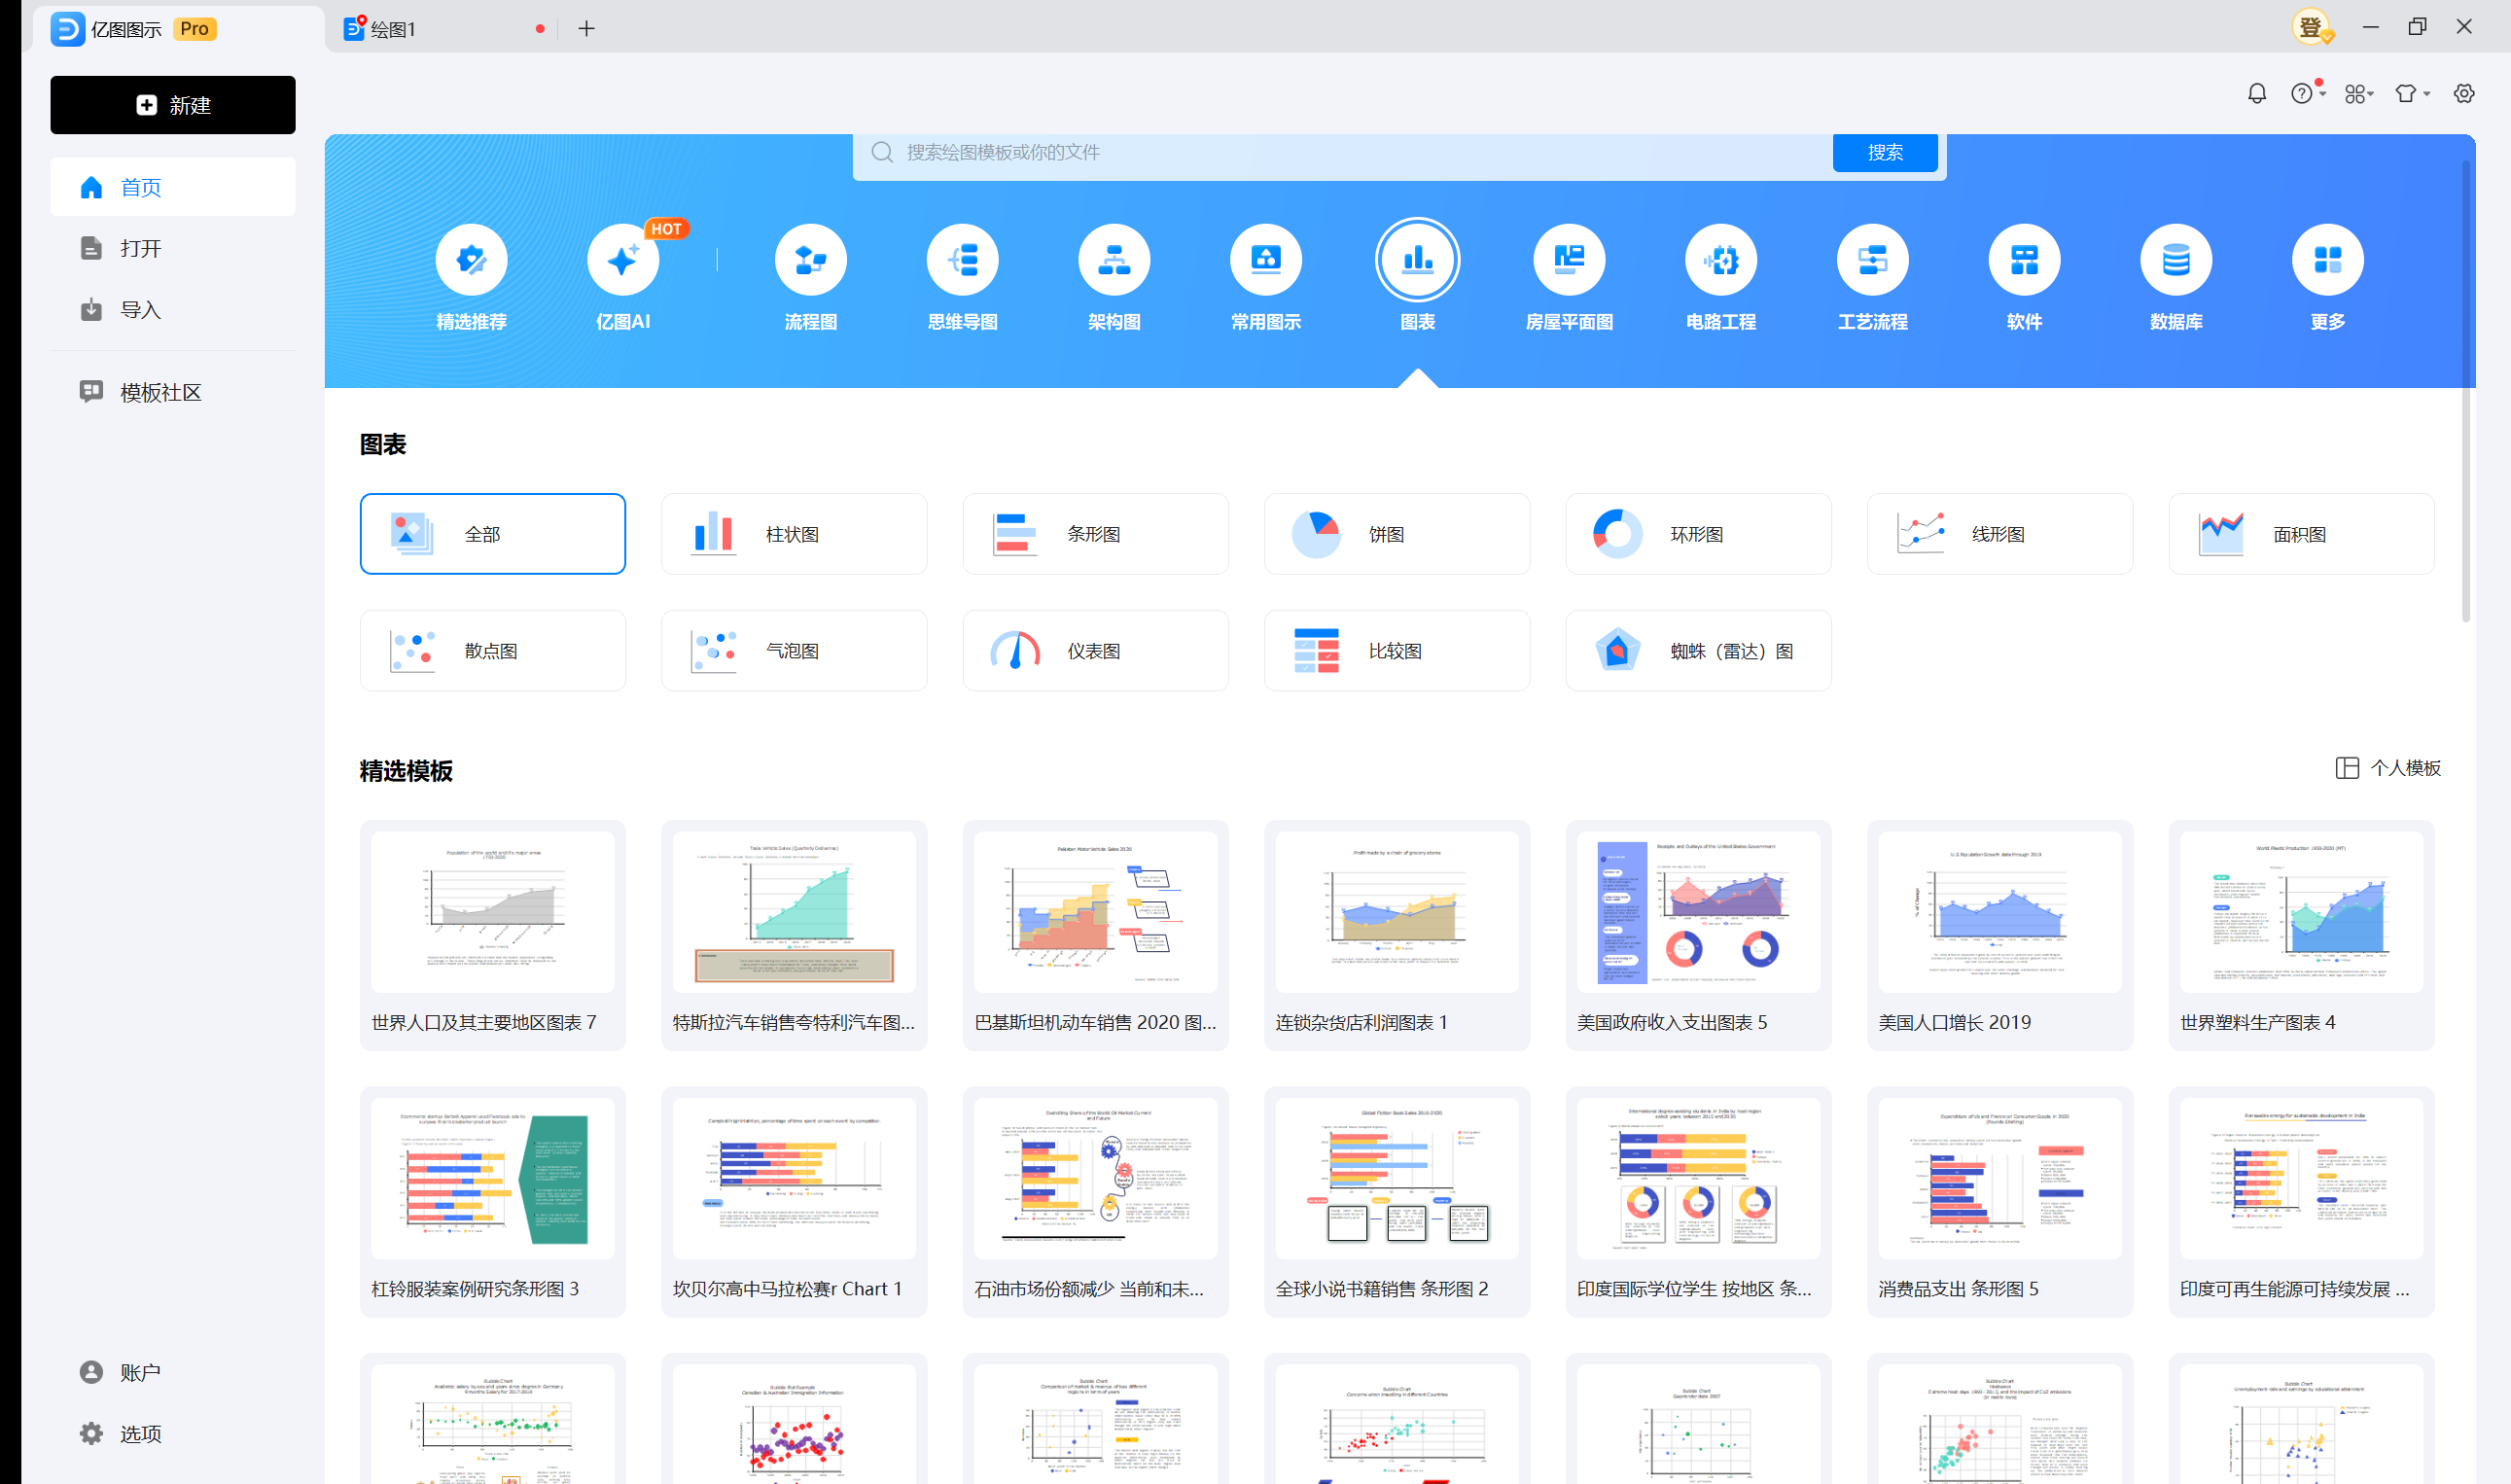This screenshot has height=1484, width=2511.
Task: Click the 新建 new document button
Action: click(173, 105)
